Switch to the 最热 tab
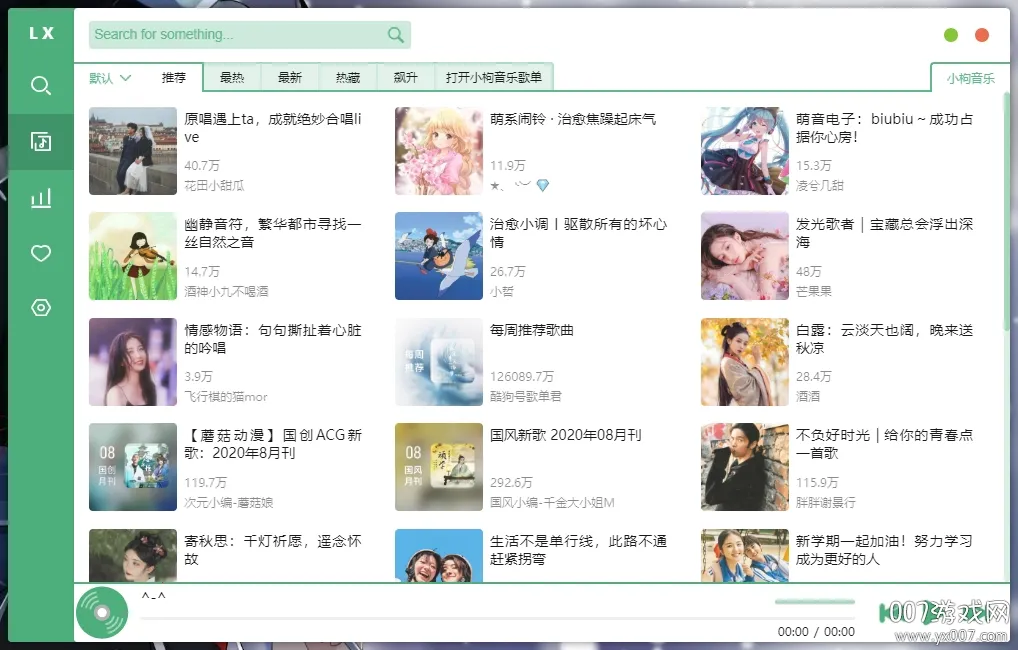This screenshot has width=1018, height=650. pyautogui.click(x=232, y=77)
